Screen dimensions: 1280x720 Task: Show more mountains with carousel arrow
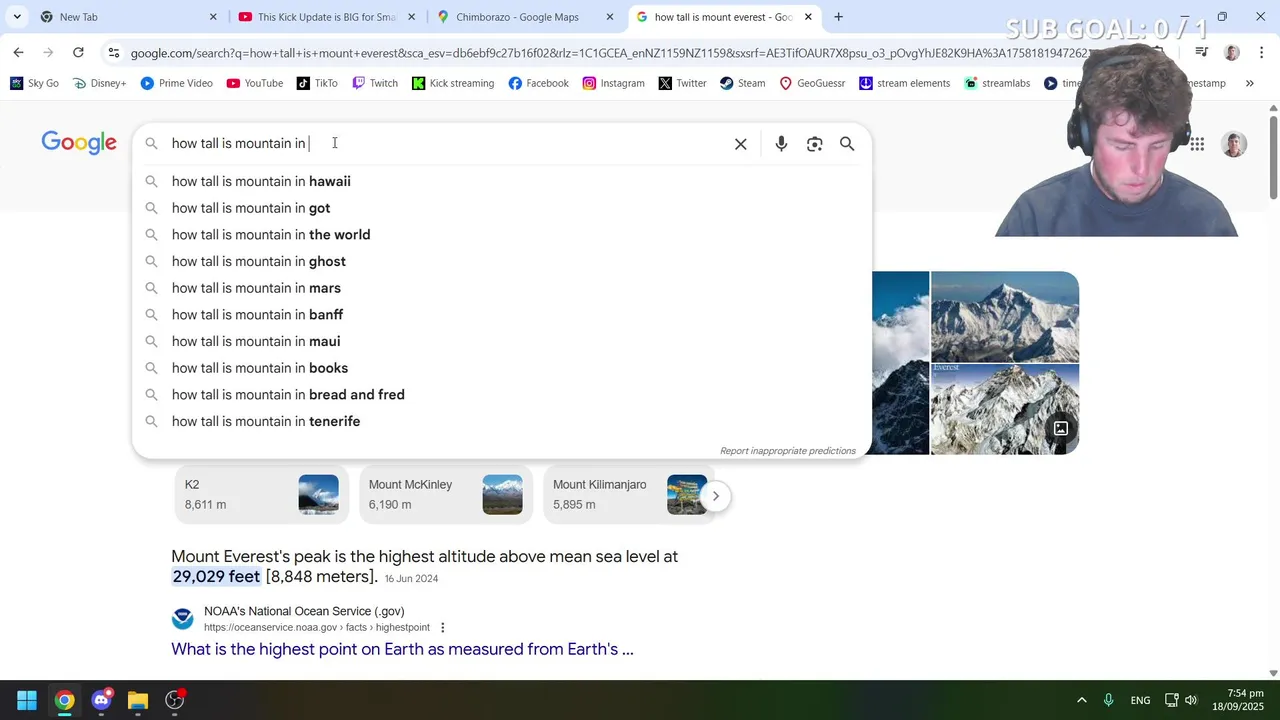[716, 496]
